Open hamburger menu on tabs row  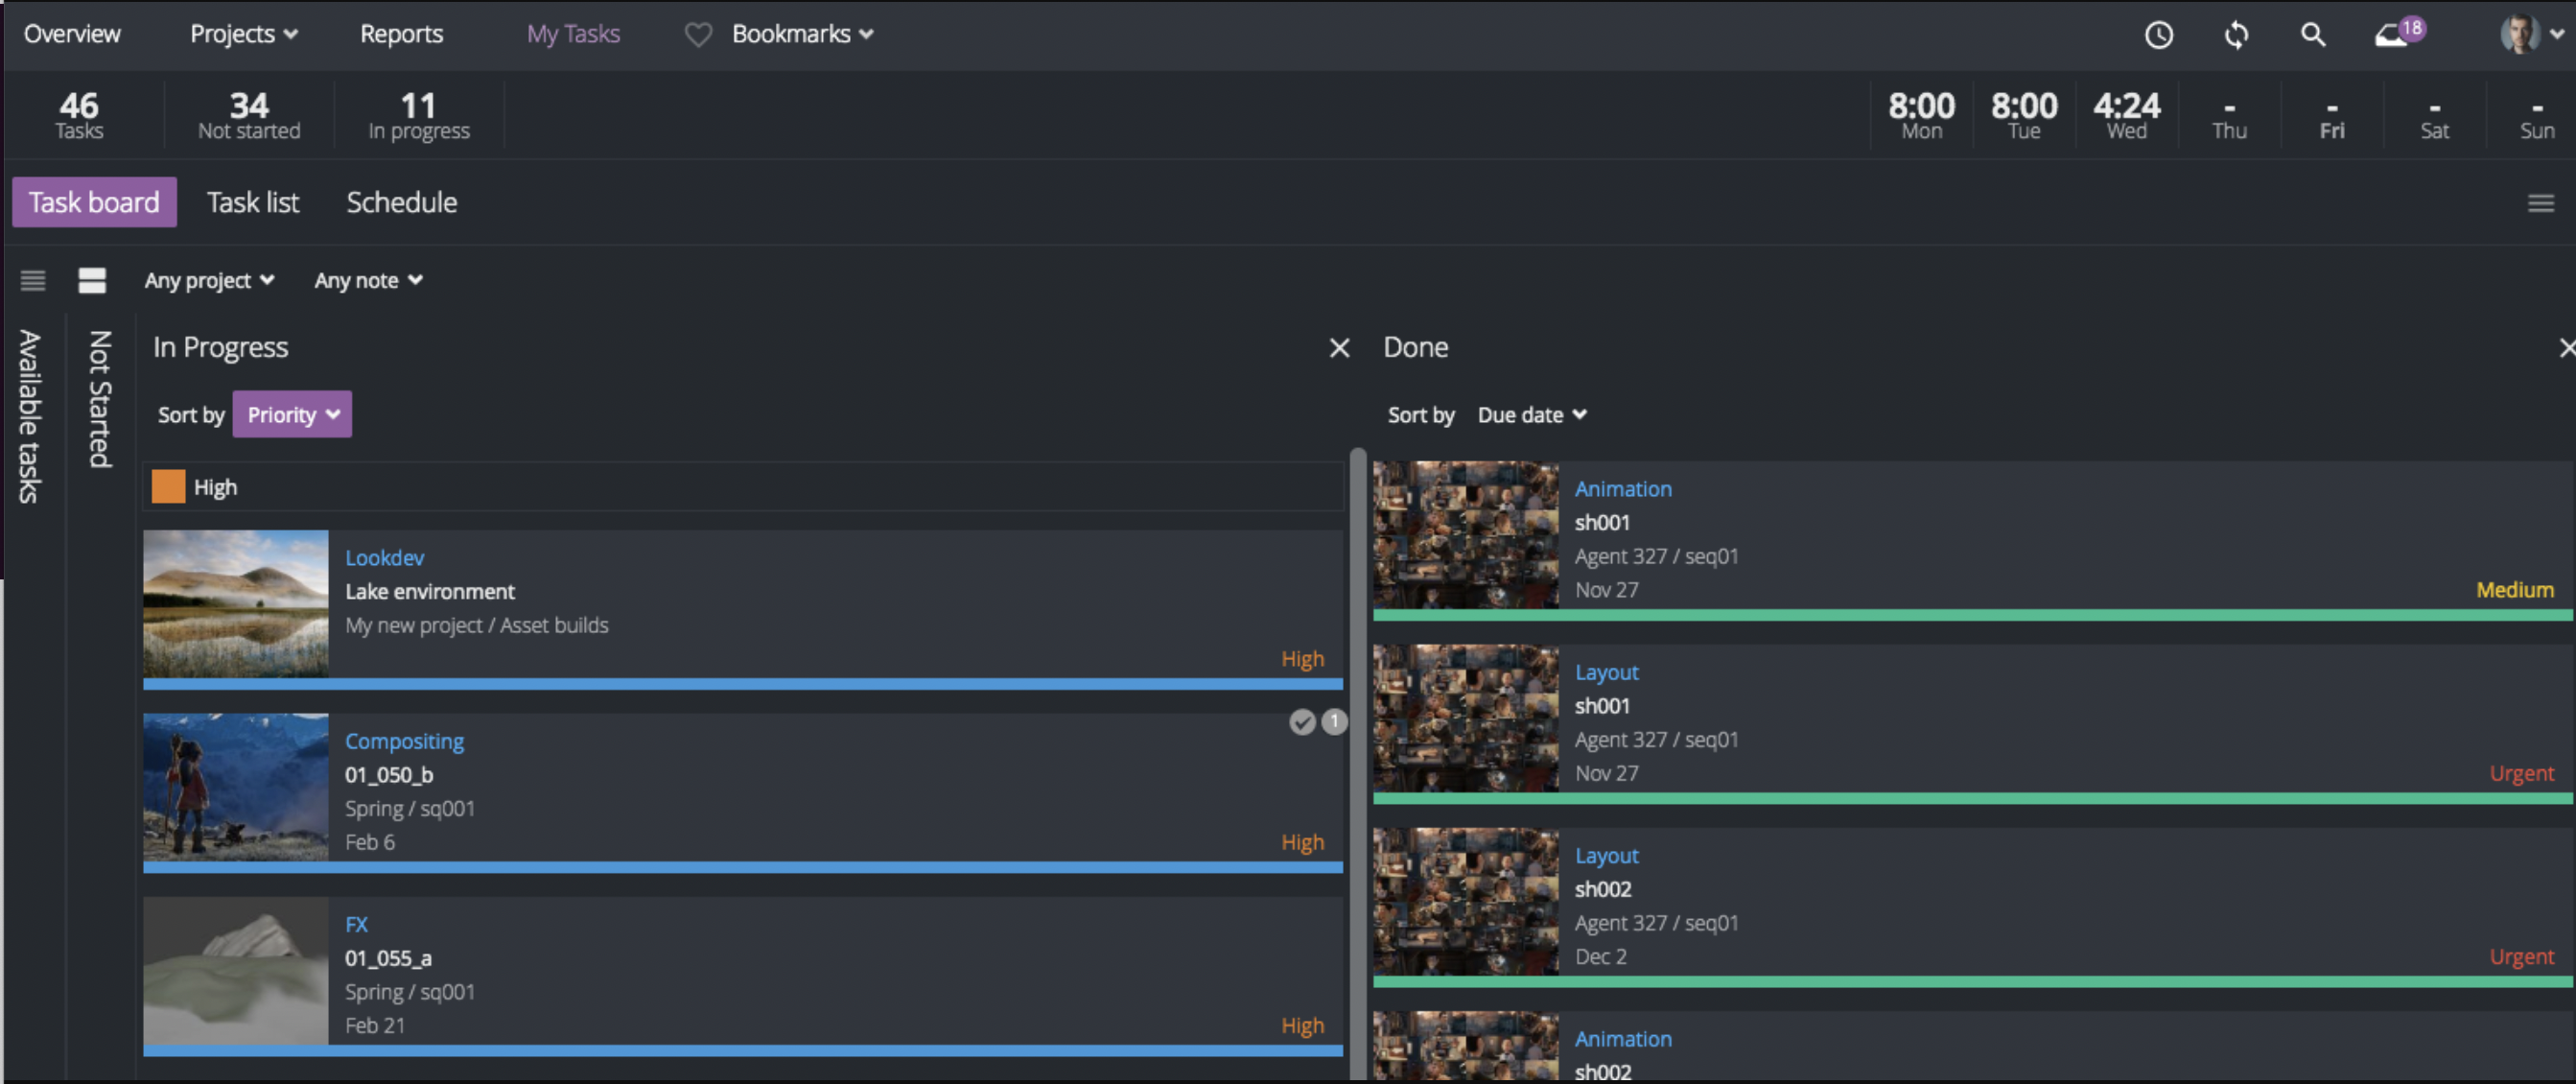(x=2540, y=203)
